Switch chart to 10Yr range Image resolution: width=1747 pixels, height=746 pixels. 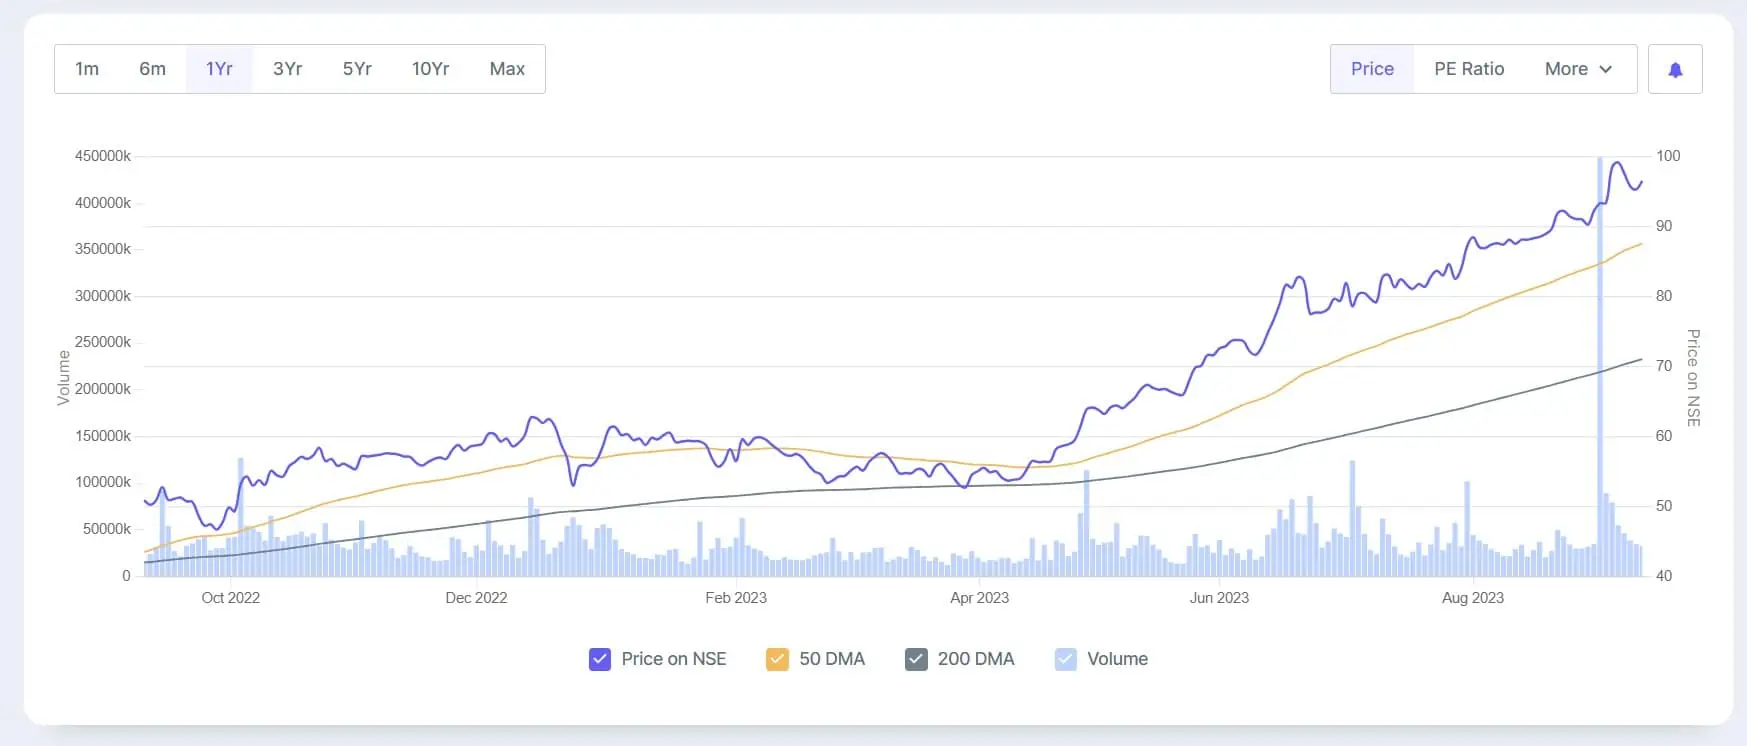tap(430, 69)
